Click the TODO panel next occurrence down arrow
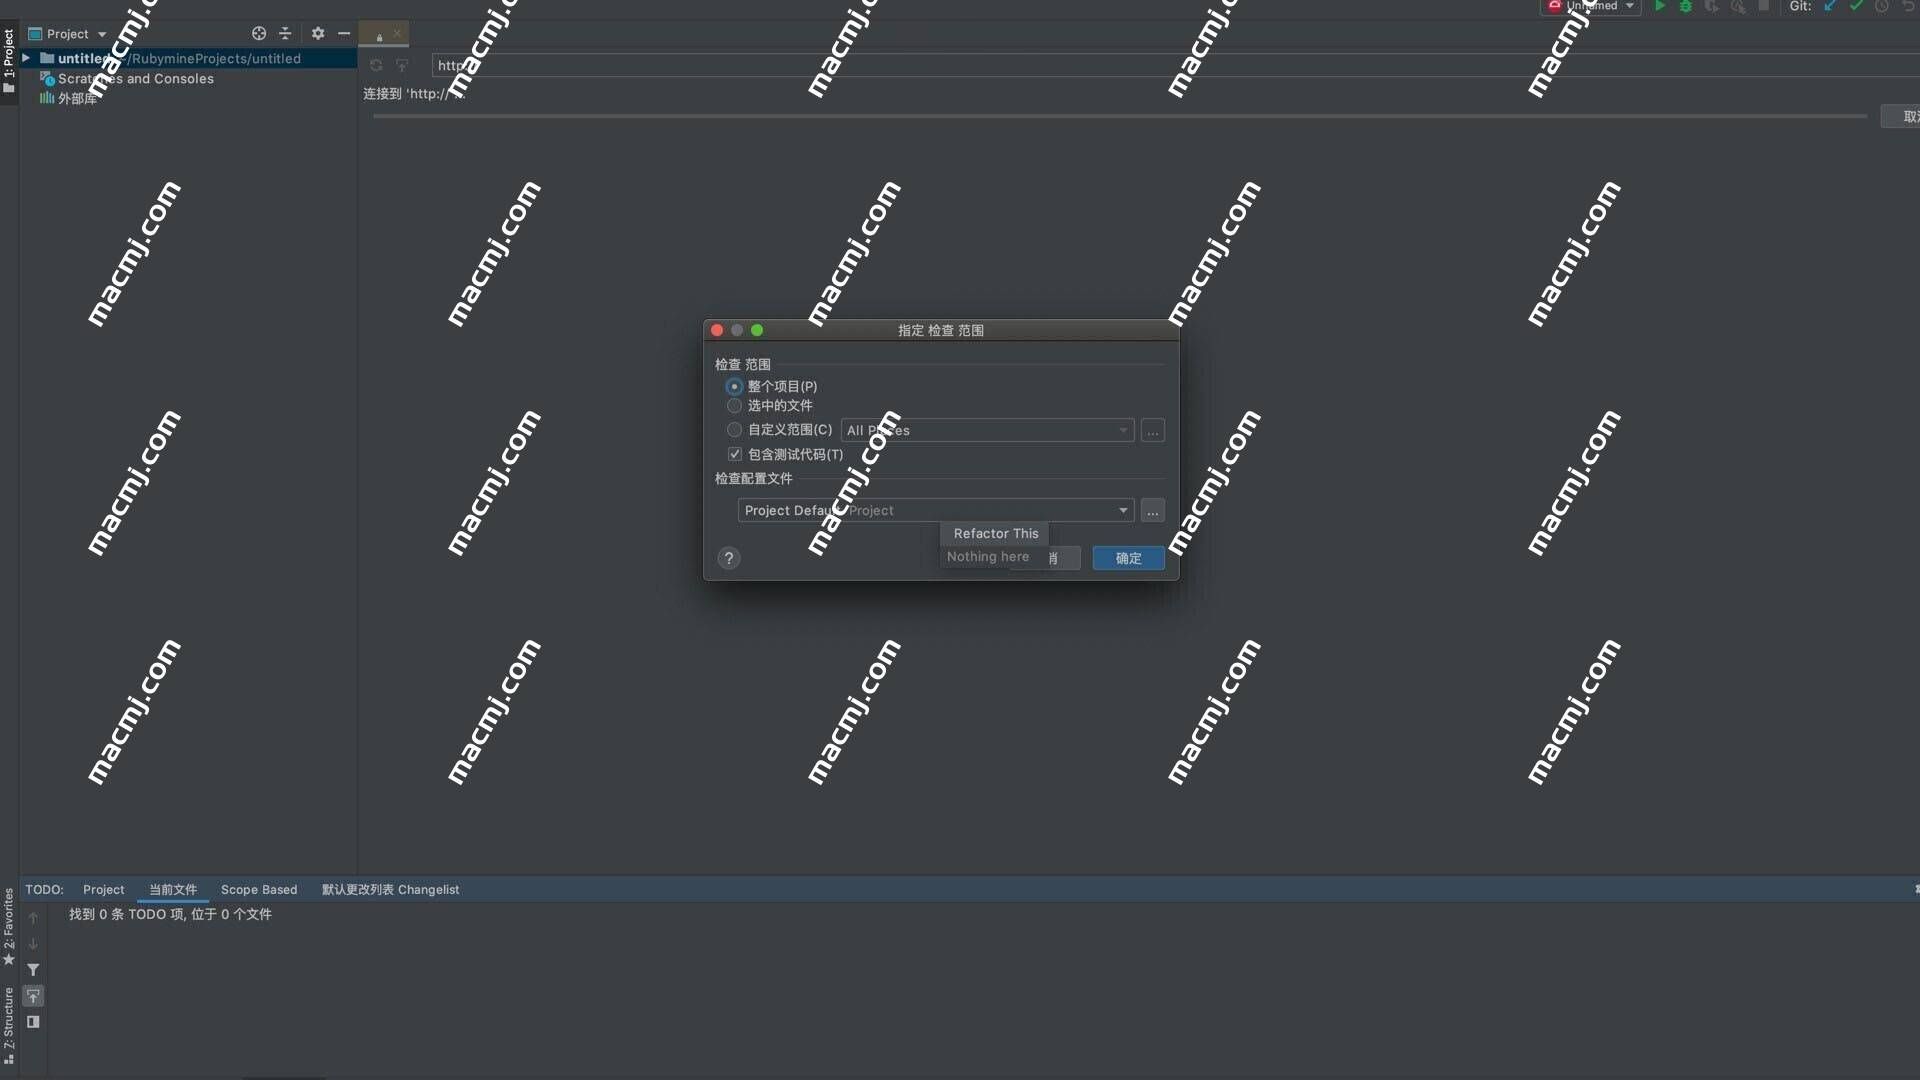Image resolution: width=1920 pixels, height=1080 pixels. tap(33, 944)
